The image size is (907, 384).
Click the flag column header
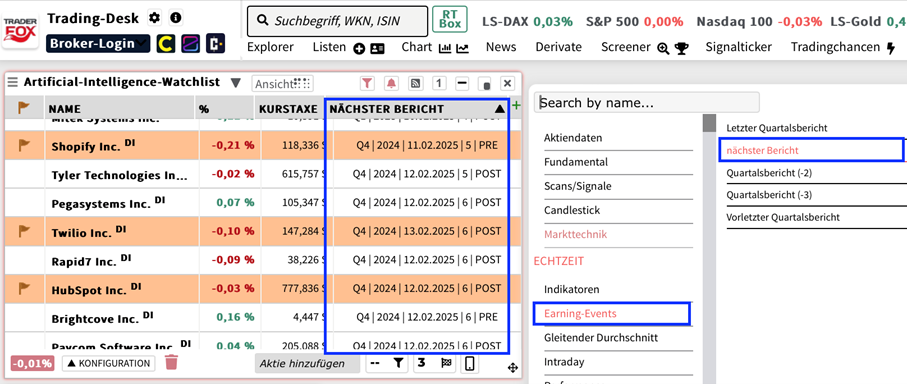coord(24,108)
